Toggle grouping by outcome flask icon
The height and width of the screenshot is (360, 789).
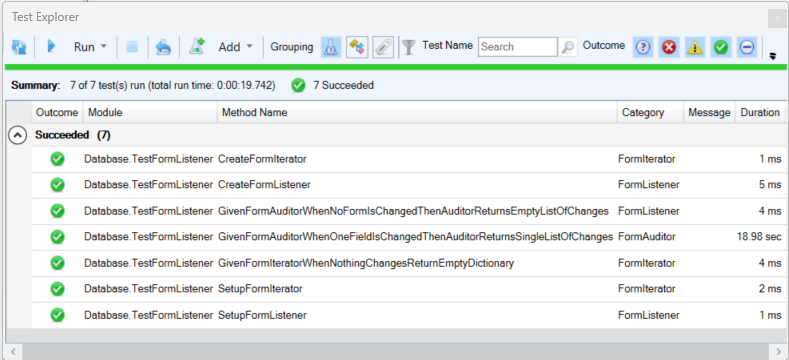[x=331, y=47]
